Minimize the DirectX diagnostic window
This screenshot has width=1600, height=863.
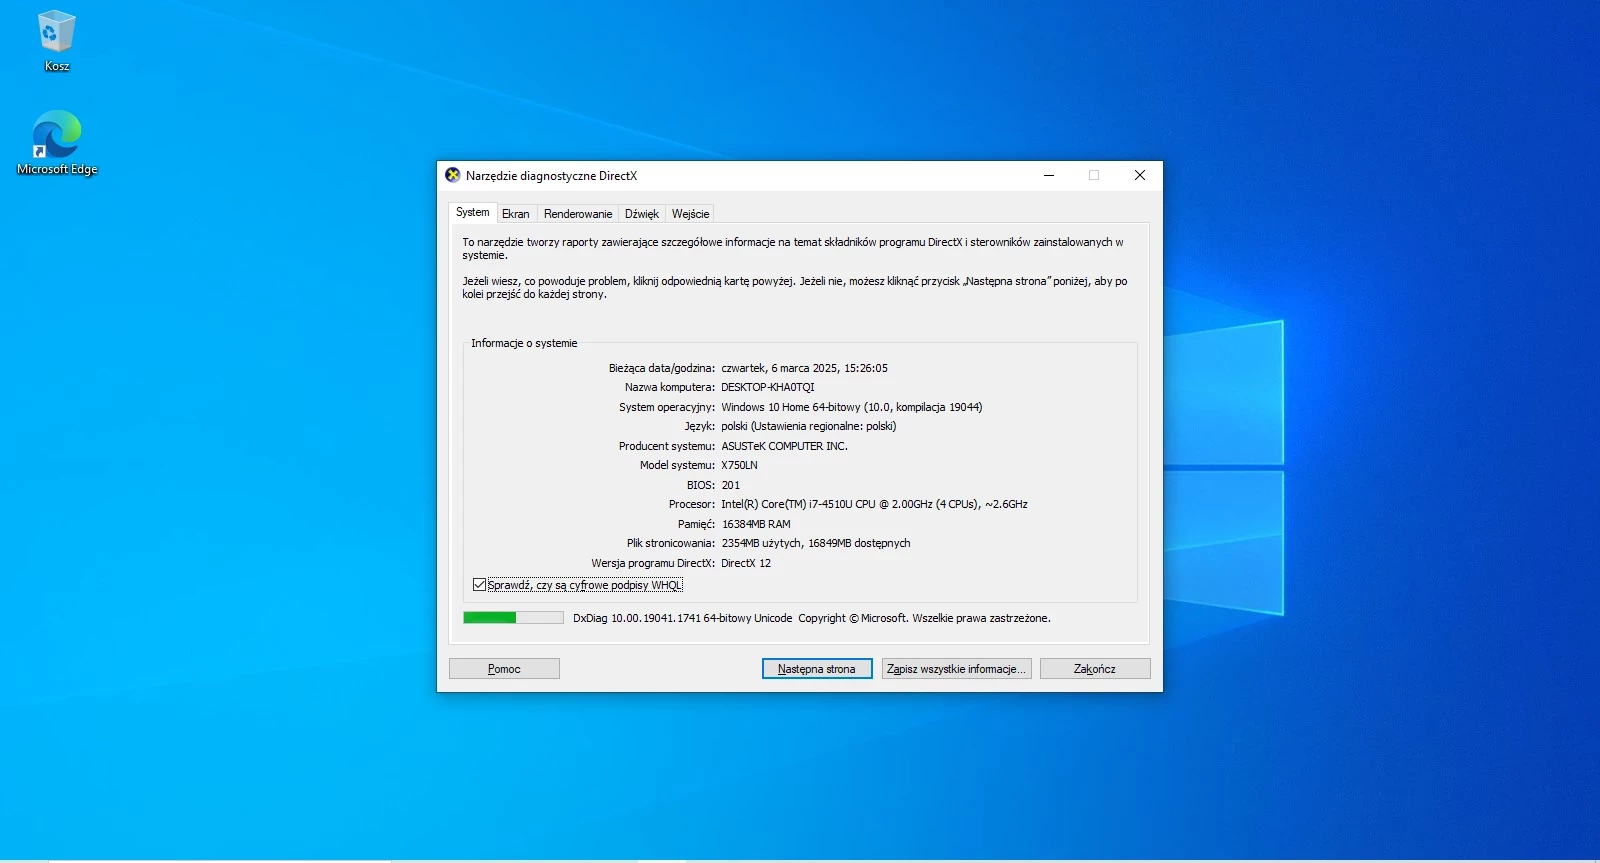tap(1049, 175)
